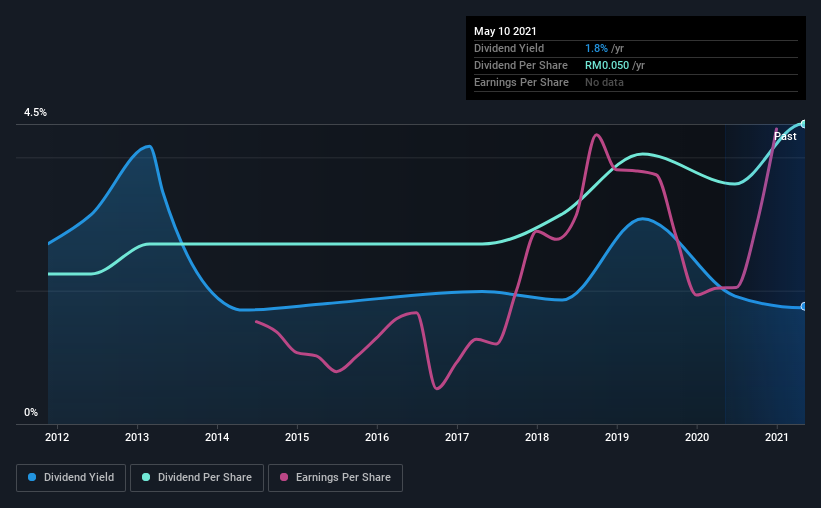
Task: Click the 2014 x-axis label
Action: [217, 437]
